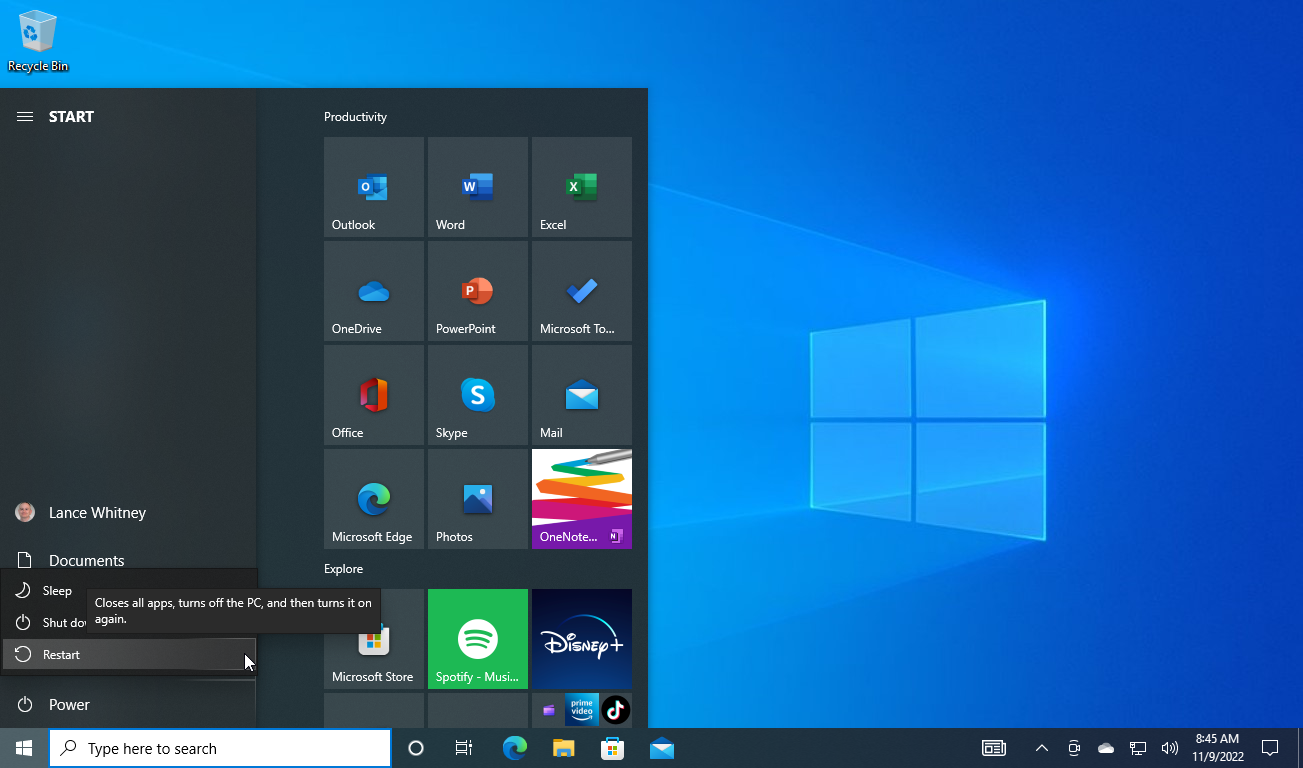Screen dimensions: 1303x768
Task: Open File Explorer on taskbar
Action: [x=564, y=748]
